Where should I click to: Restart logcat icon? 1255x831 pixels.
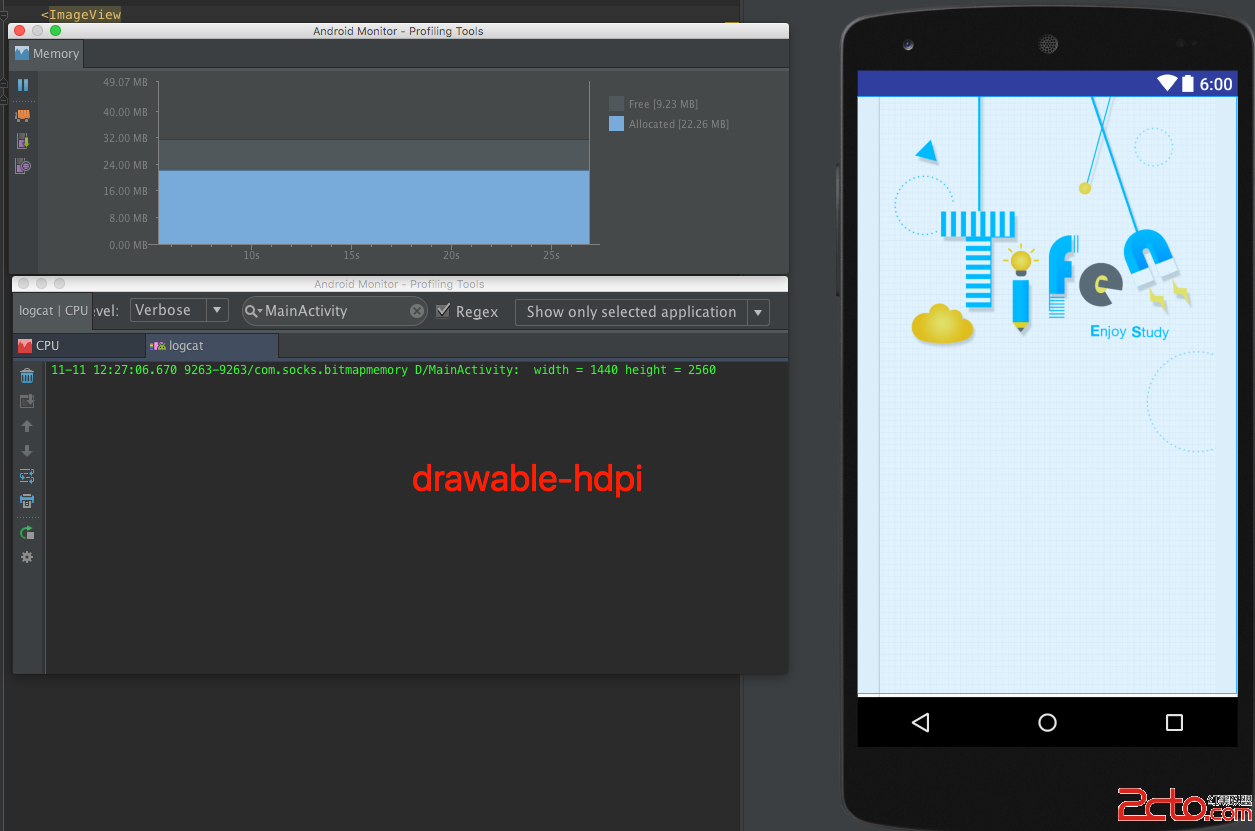pos(27,533)
